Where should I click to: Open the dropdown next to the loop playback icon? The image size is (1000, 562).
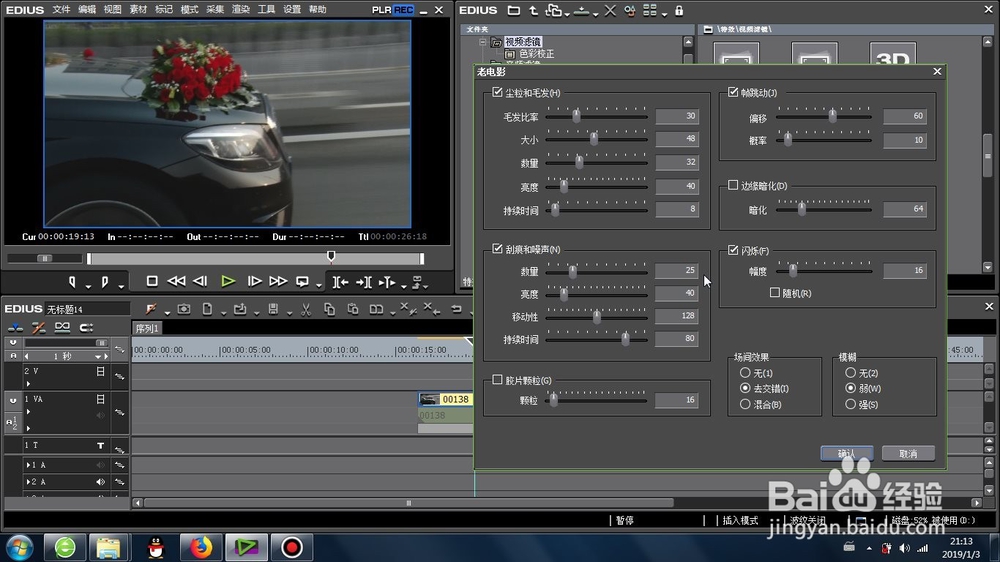(318, 286)
